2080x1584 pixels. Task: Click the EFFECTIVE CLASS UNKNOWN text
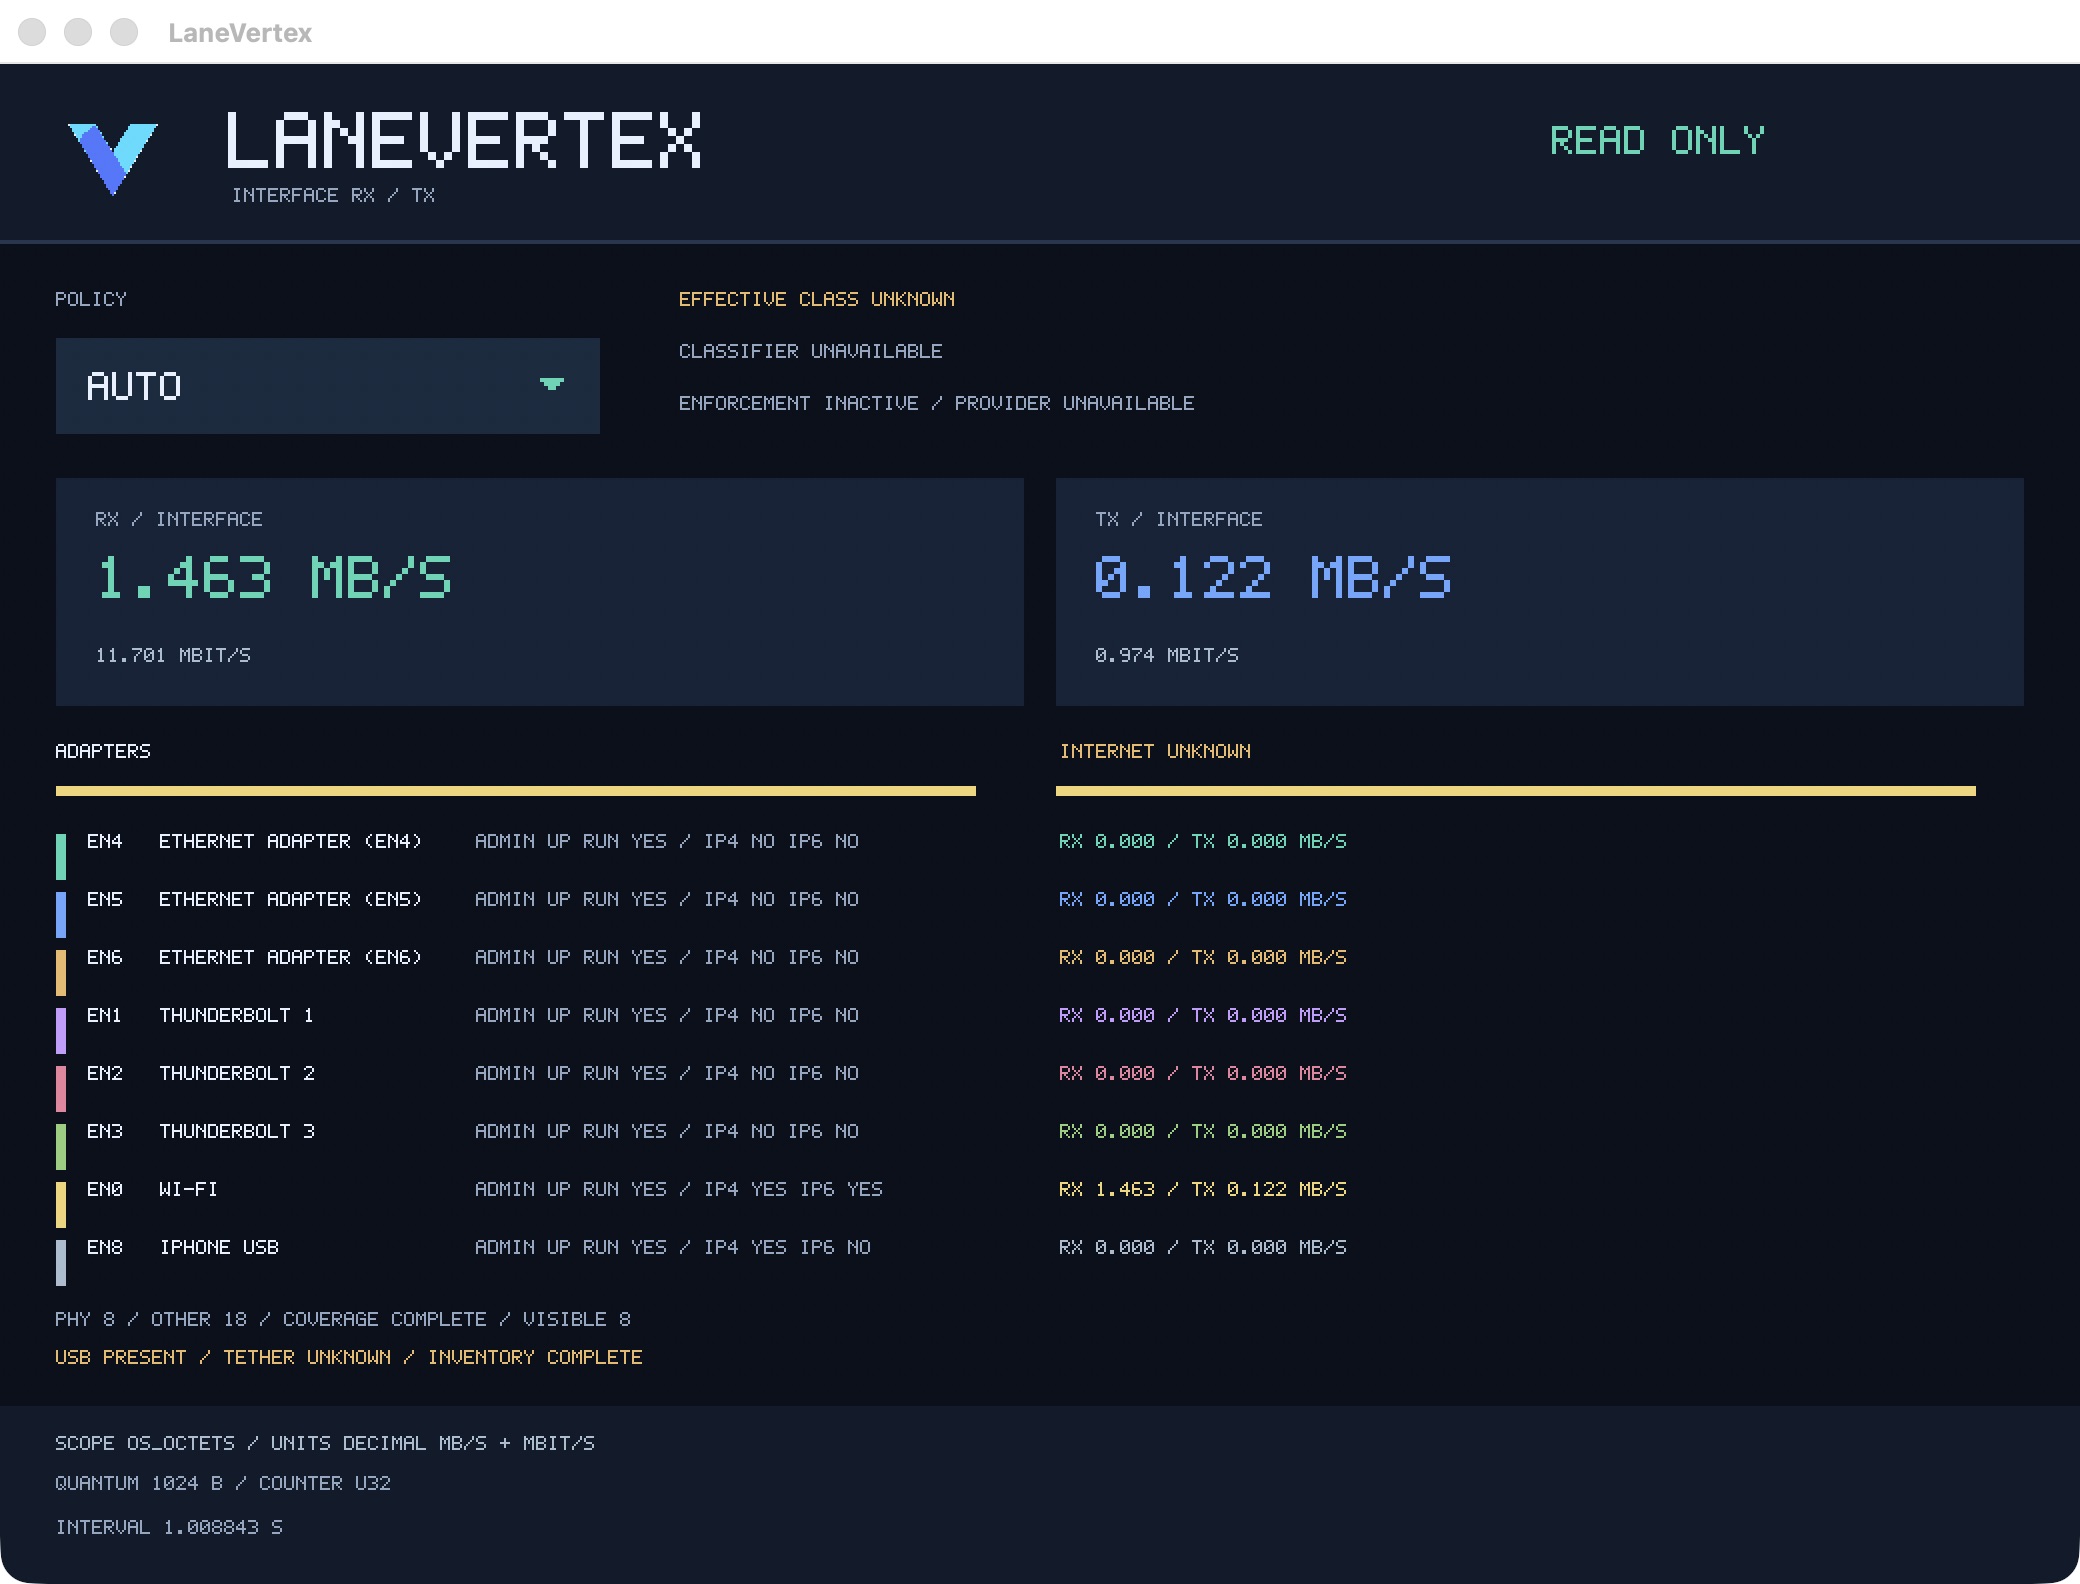[x=816, y=299]
